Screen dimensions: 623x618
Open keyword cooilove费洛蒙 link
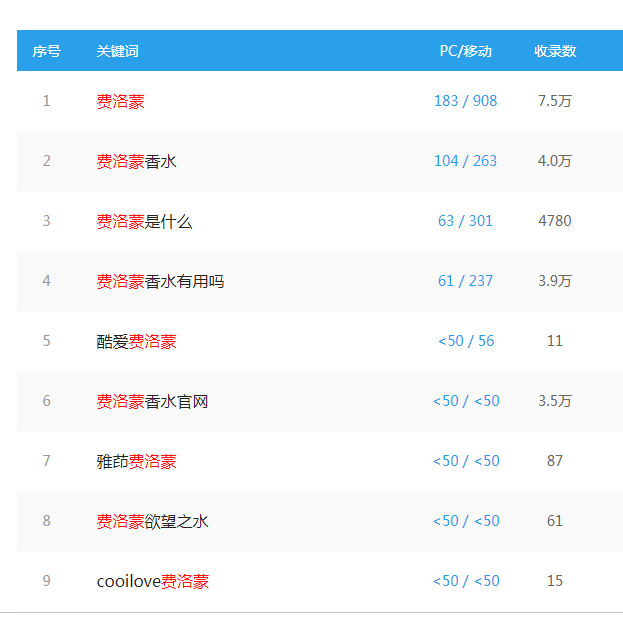[153, 581]
